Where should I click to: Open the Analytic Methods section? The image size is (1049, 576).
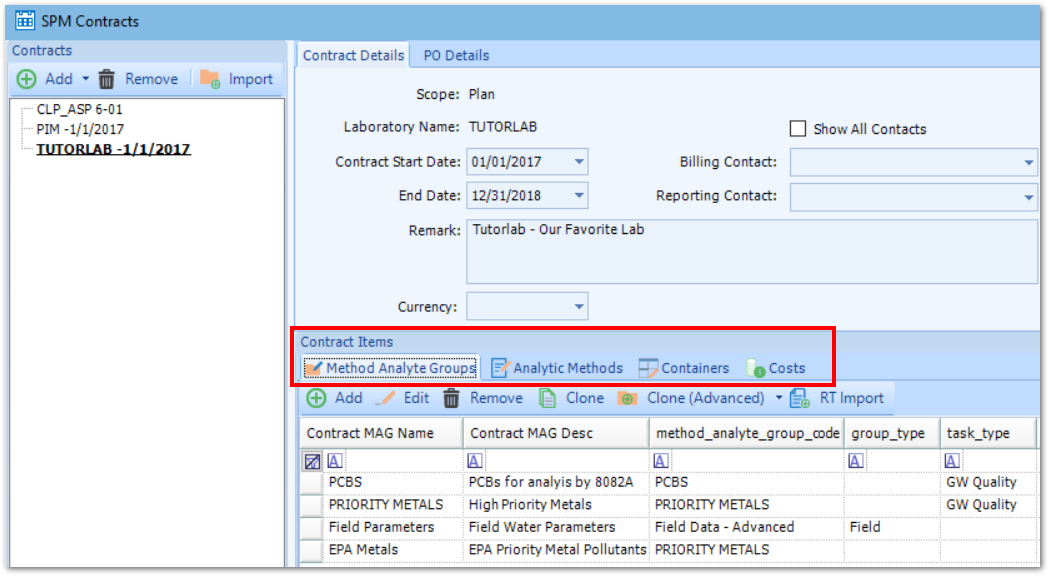point(500,367)
